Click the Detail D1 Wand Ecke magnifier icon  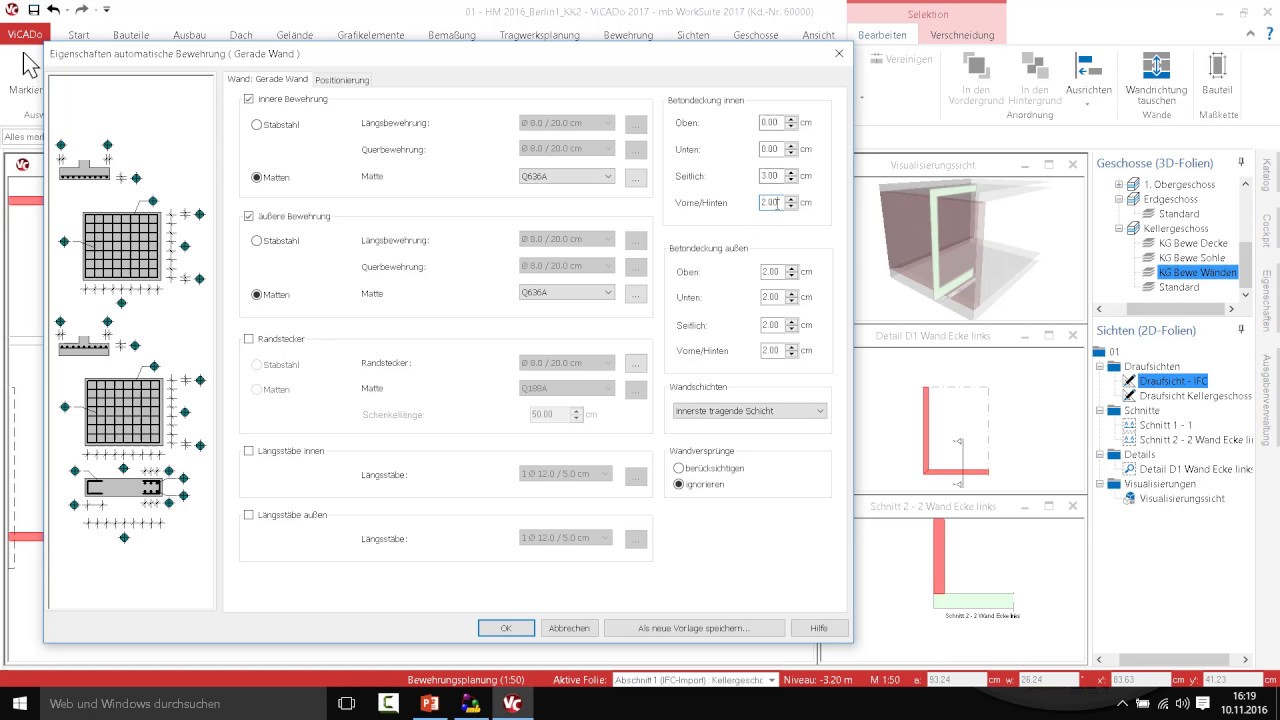pyautogui.click(x=1130, y=469)
